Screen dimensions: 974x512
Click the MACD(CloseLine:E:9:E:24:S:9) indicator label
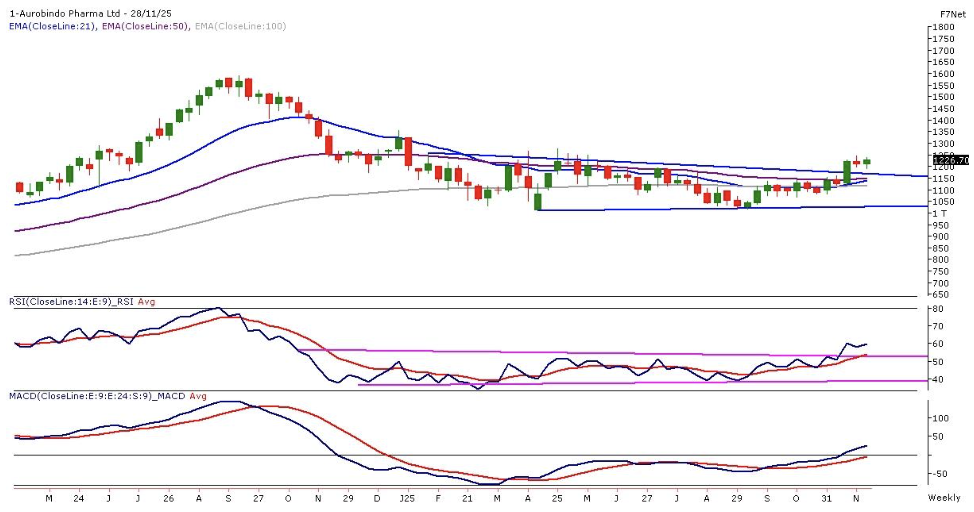tap(78, 396)
